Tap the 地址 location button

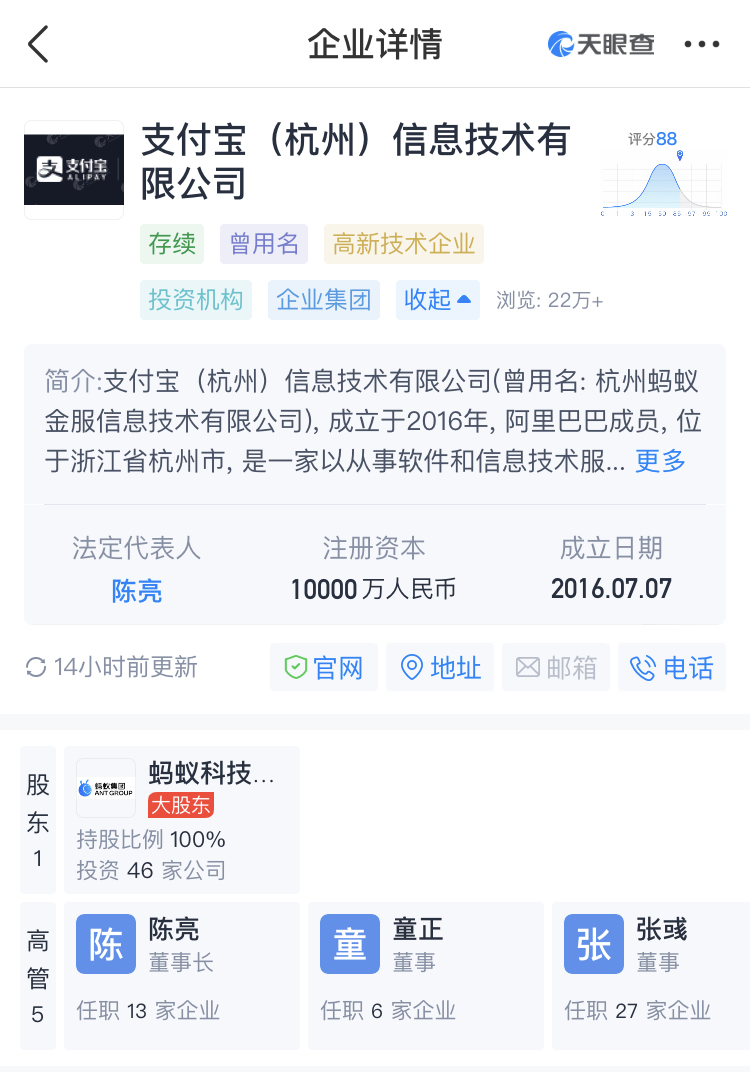coord(440,667)
